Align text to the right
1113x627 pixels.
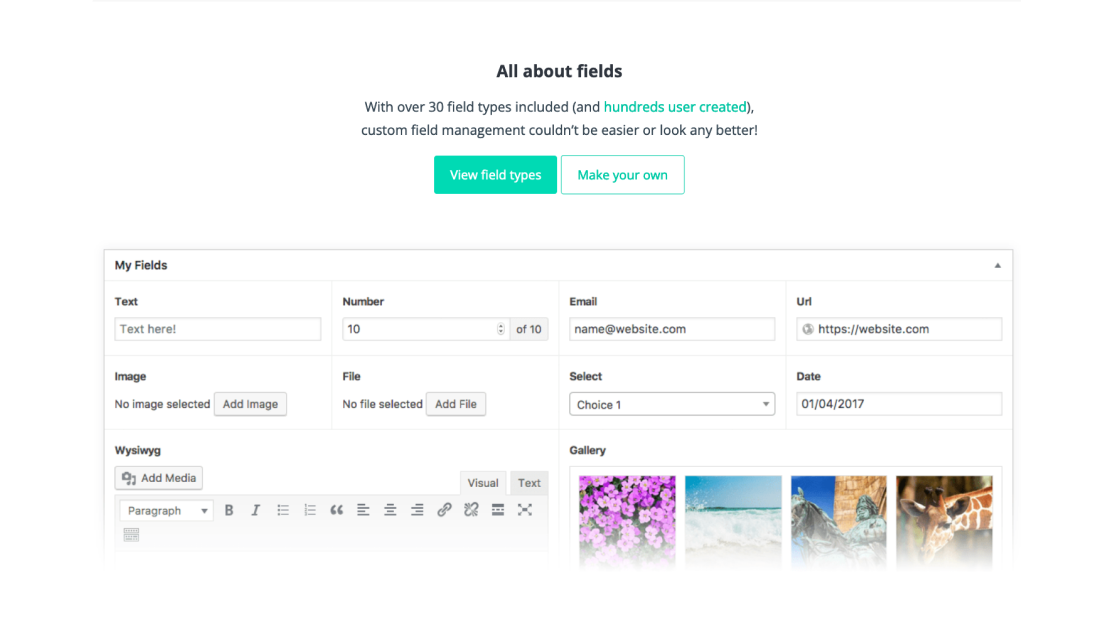417,509
